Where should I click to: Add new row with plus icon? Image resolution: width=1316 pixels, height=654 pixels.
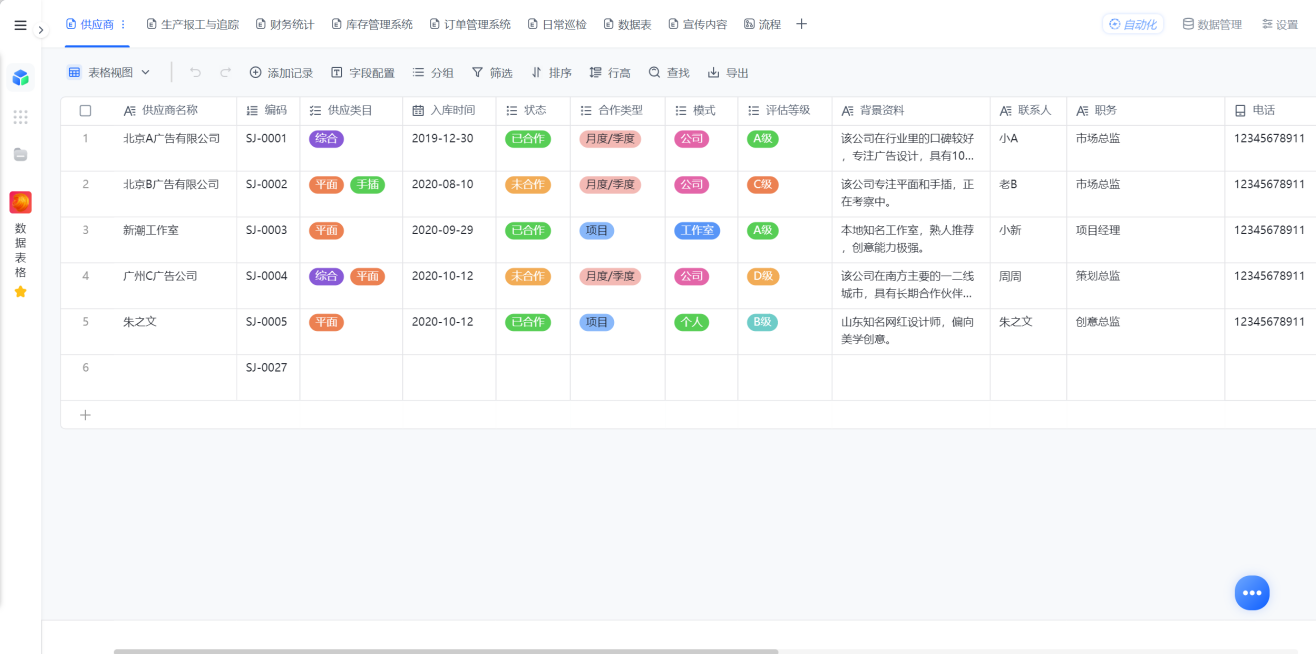(85, 415)
